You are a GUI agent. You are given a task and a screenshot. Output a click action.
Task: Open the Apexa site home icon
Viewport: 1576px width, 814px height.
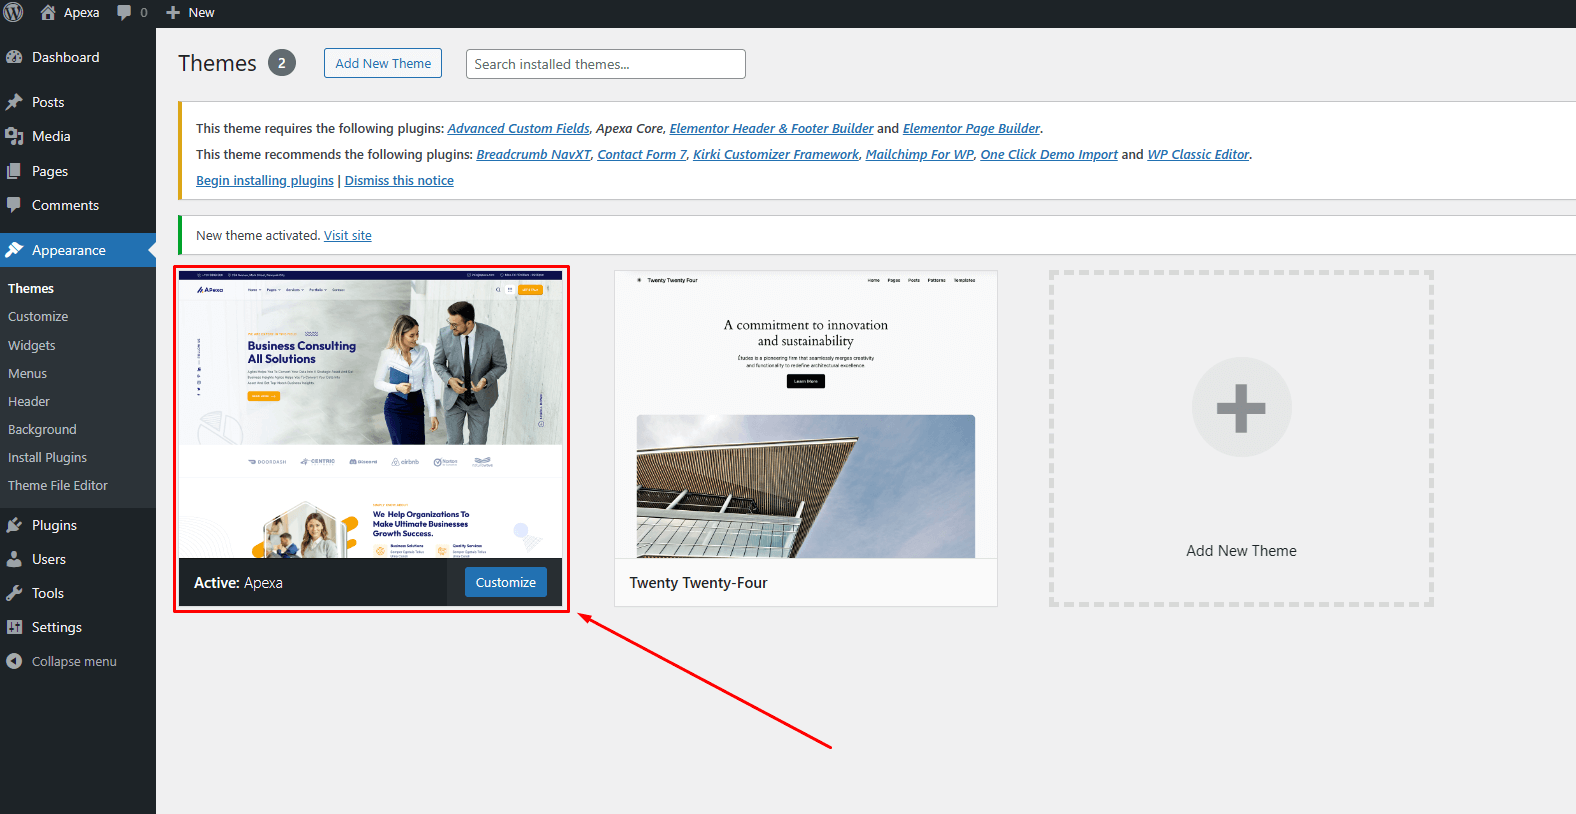(48, 12)
